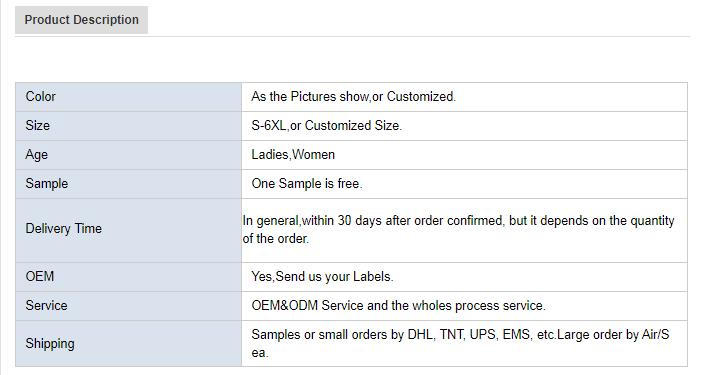Select the Service label cell

tap(128, 306)
